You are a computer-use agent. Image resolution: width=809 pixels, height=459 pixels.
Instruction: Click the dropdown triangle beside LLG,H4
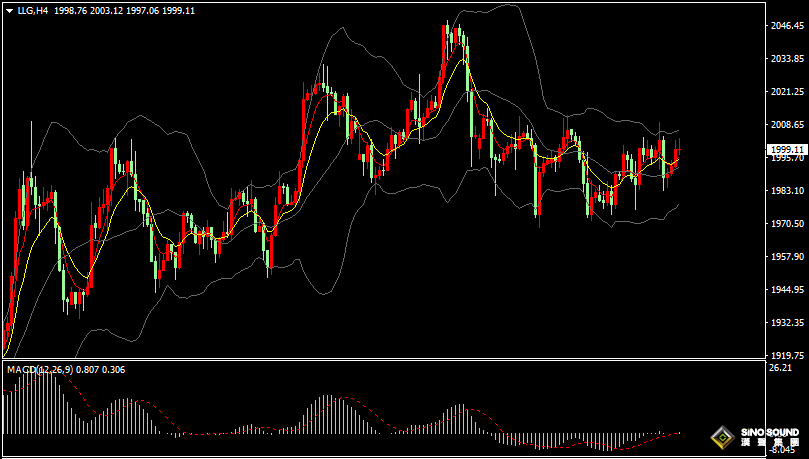(10, 10)
